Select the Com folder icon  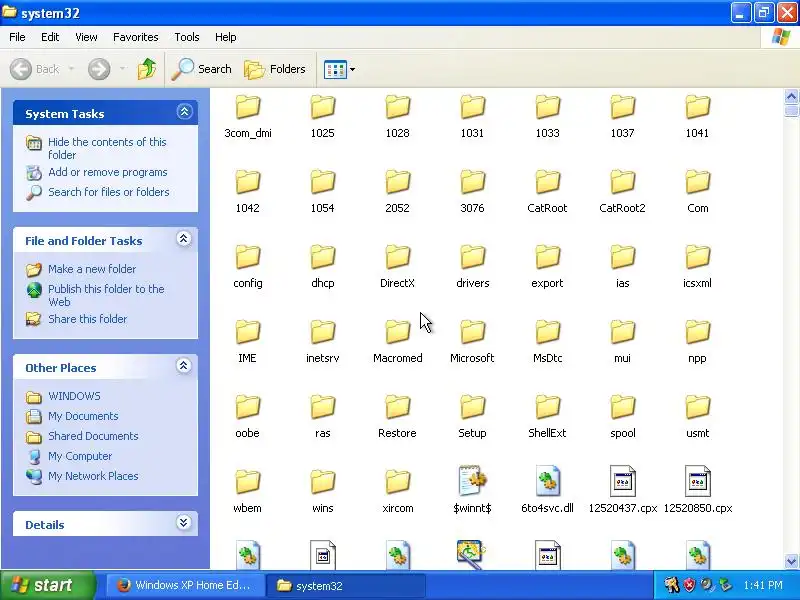coord(697,182)
